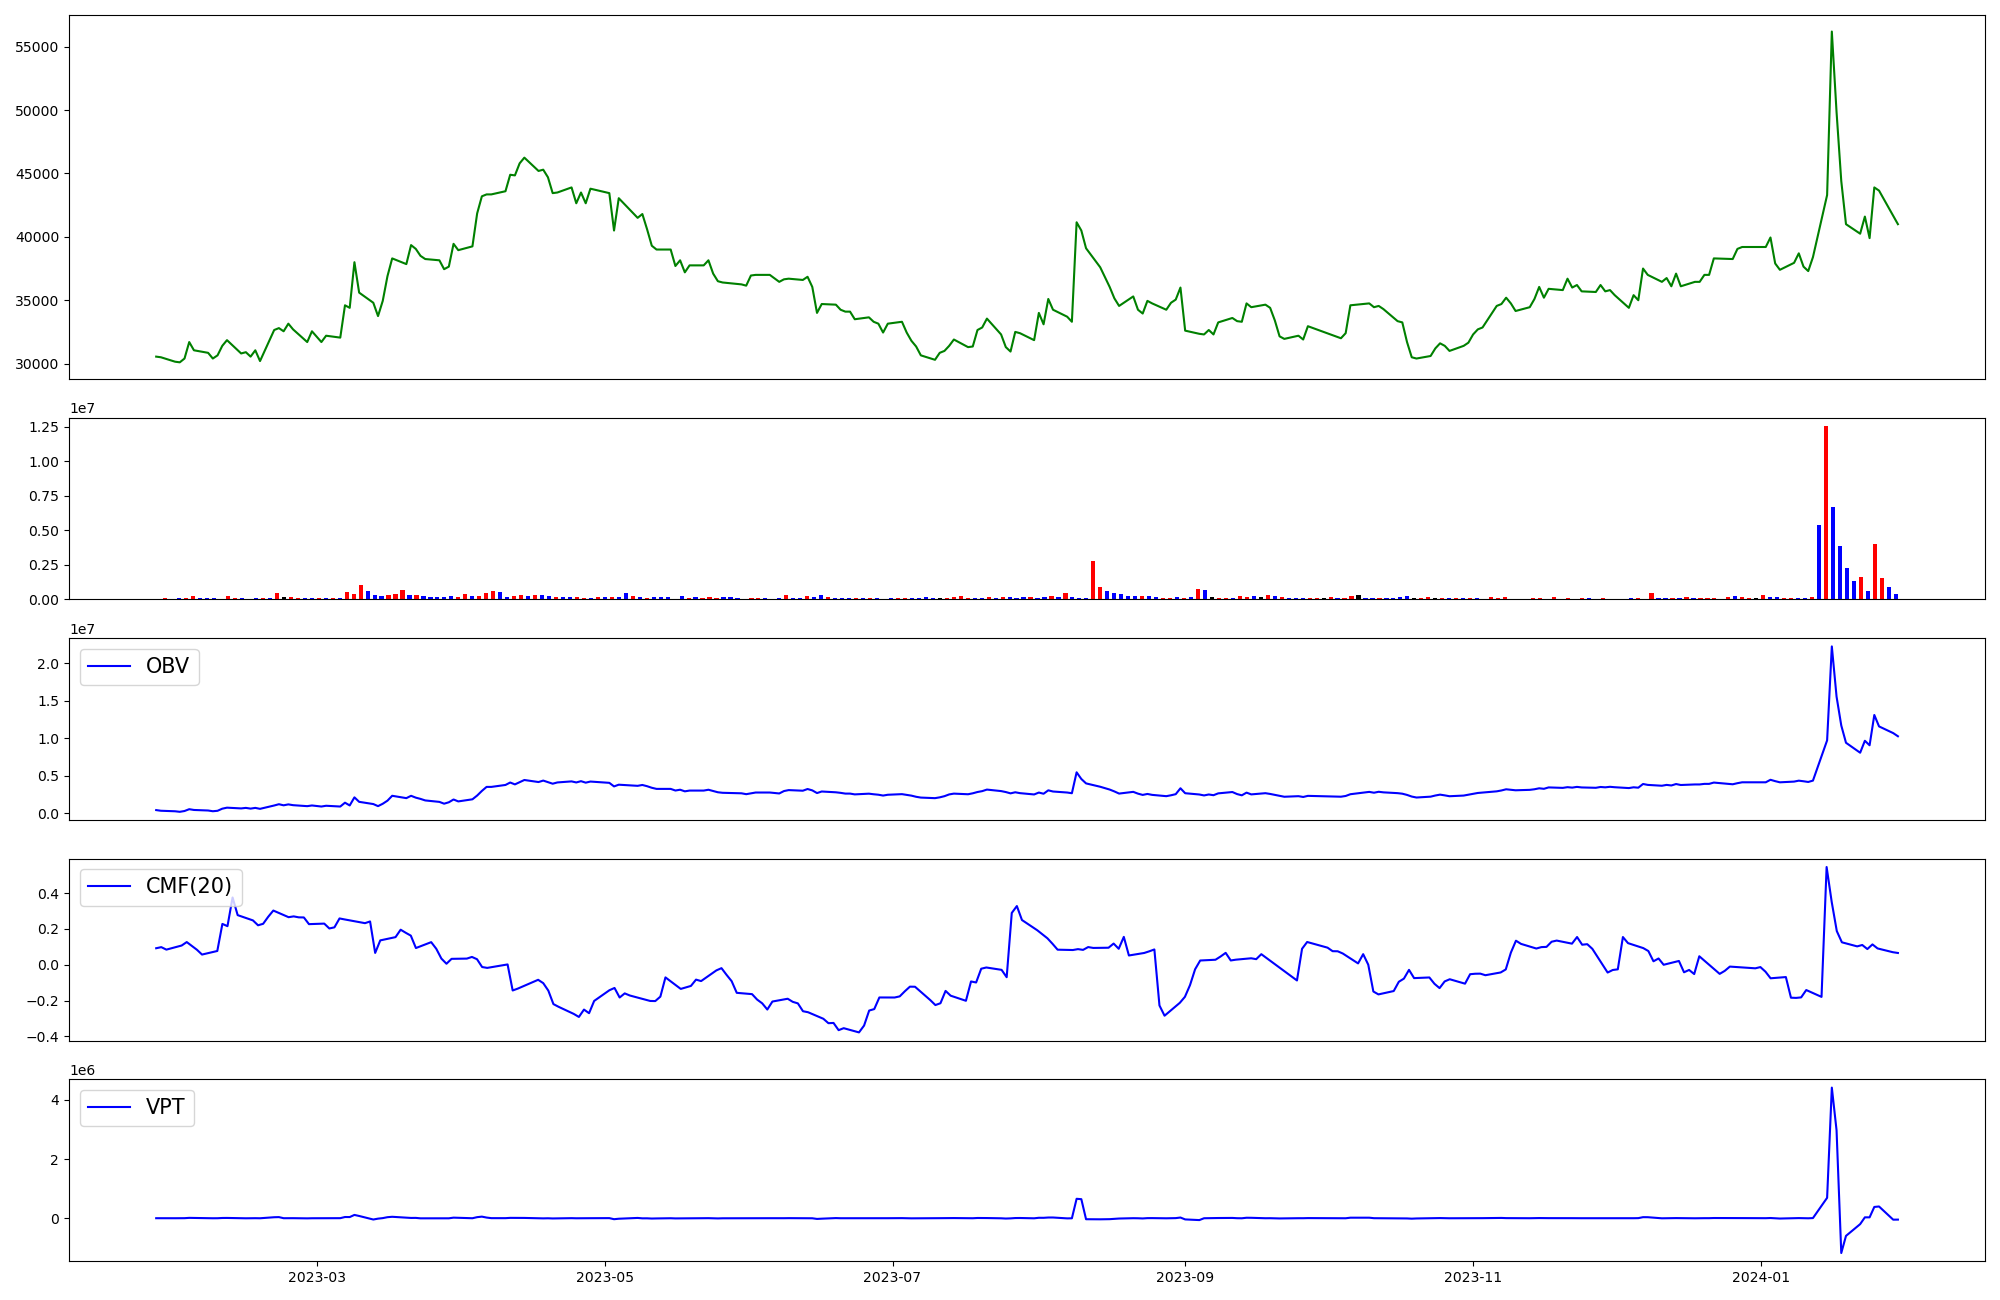The width and height of the screenshot is (2000, 1300).
Task: Click the 2024-01 x-axis label
Action: [1760, 1277]
